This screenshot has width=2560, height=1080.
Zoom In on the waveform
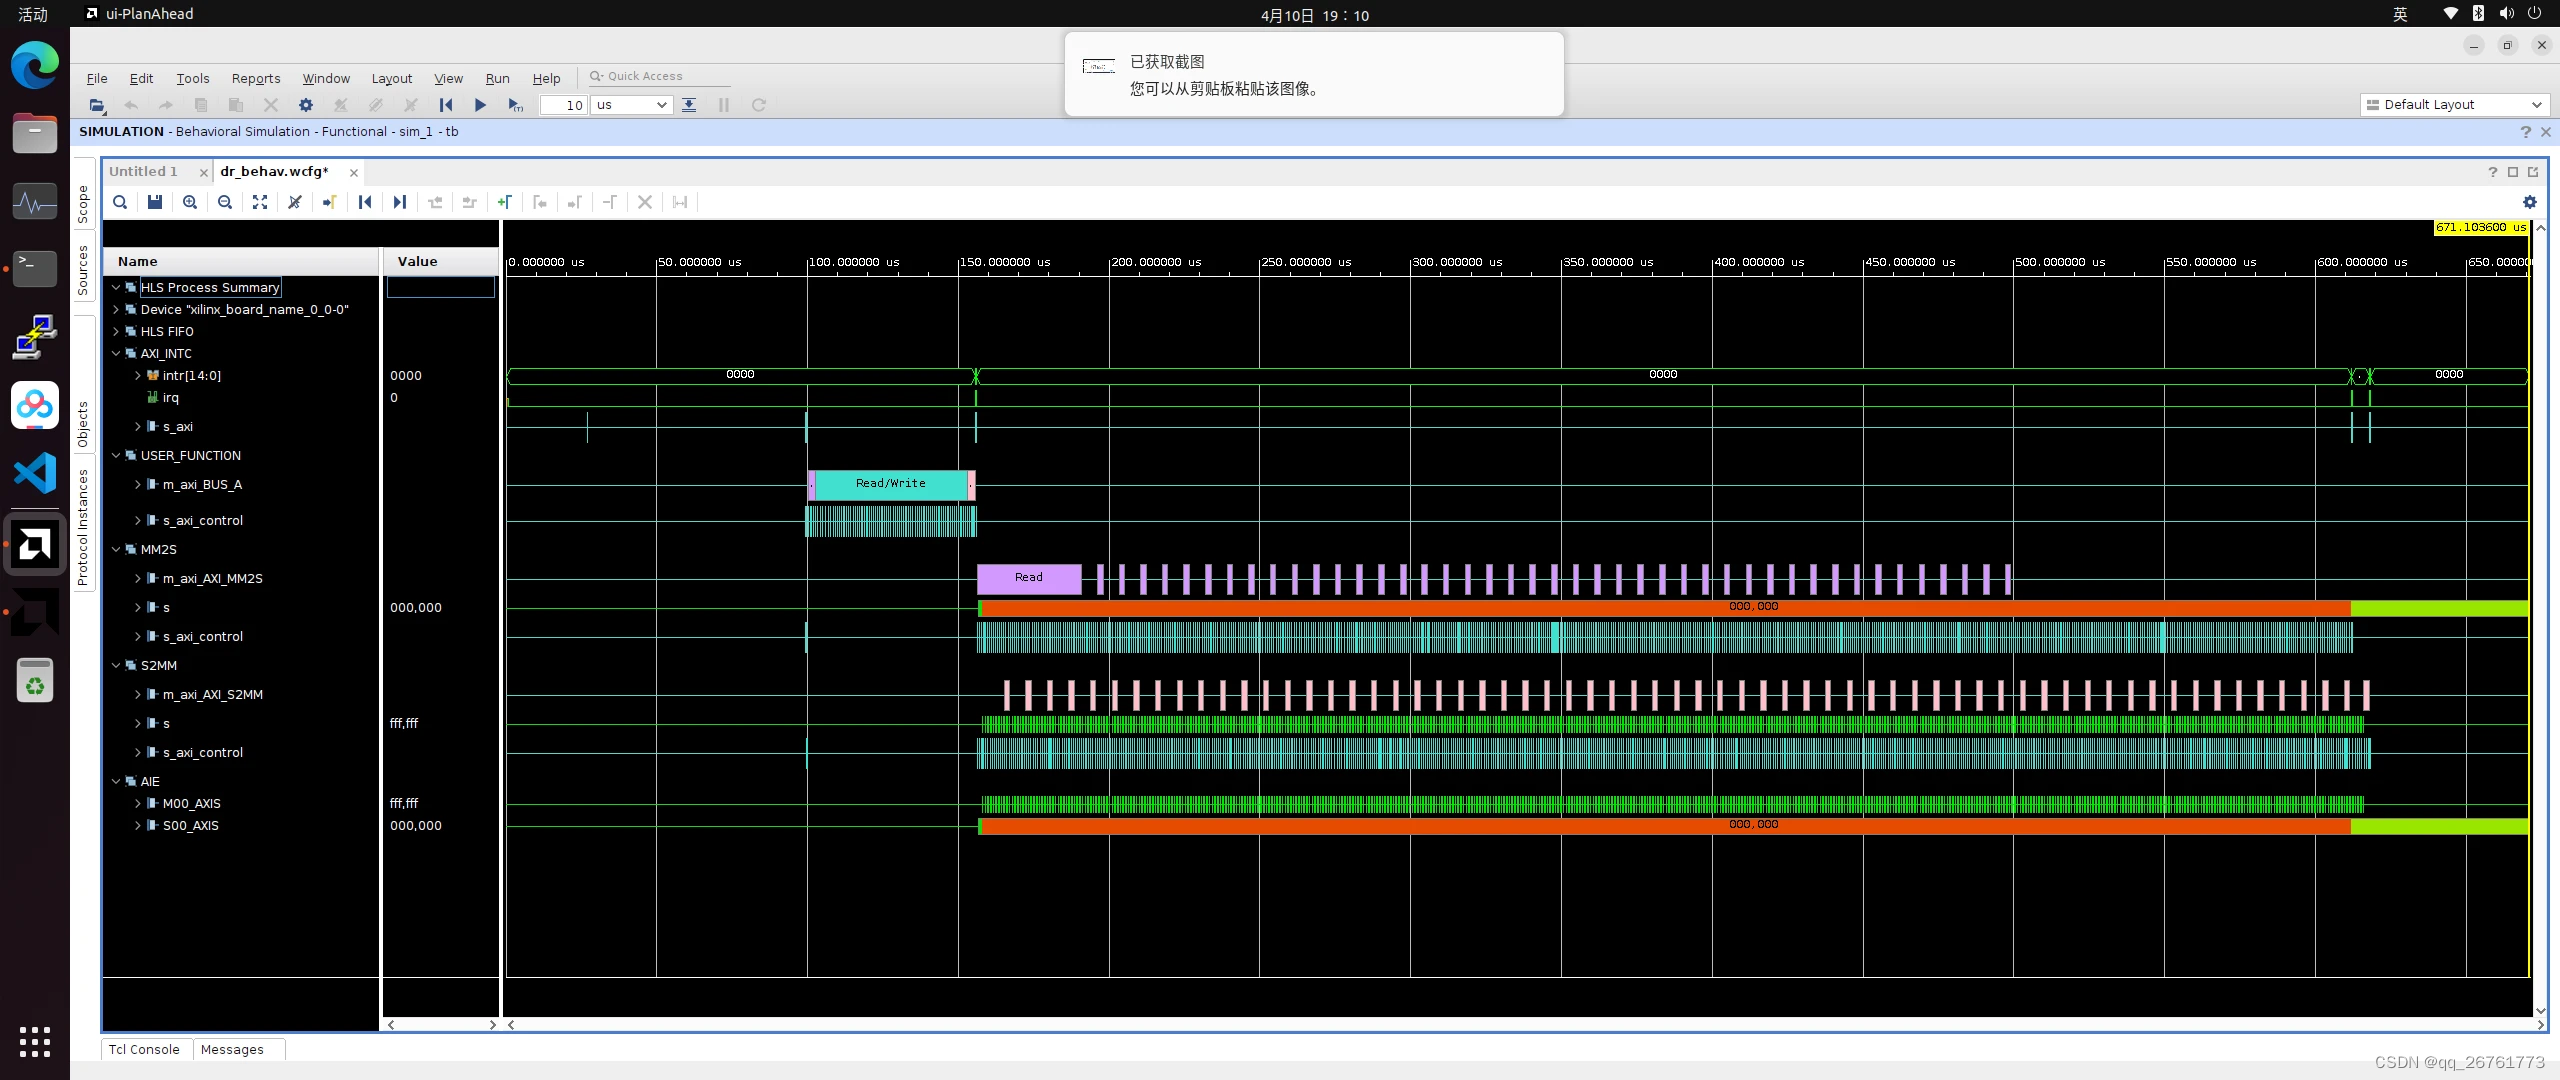pyautogui.click(x=189, y=202)
